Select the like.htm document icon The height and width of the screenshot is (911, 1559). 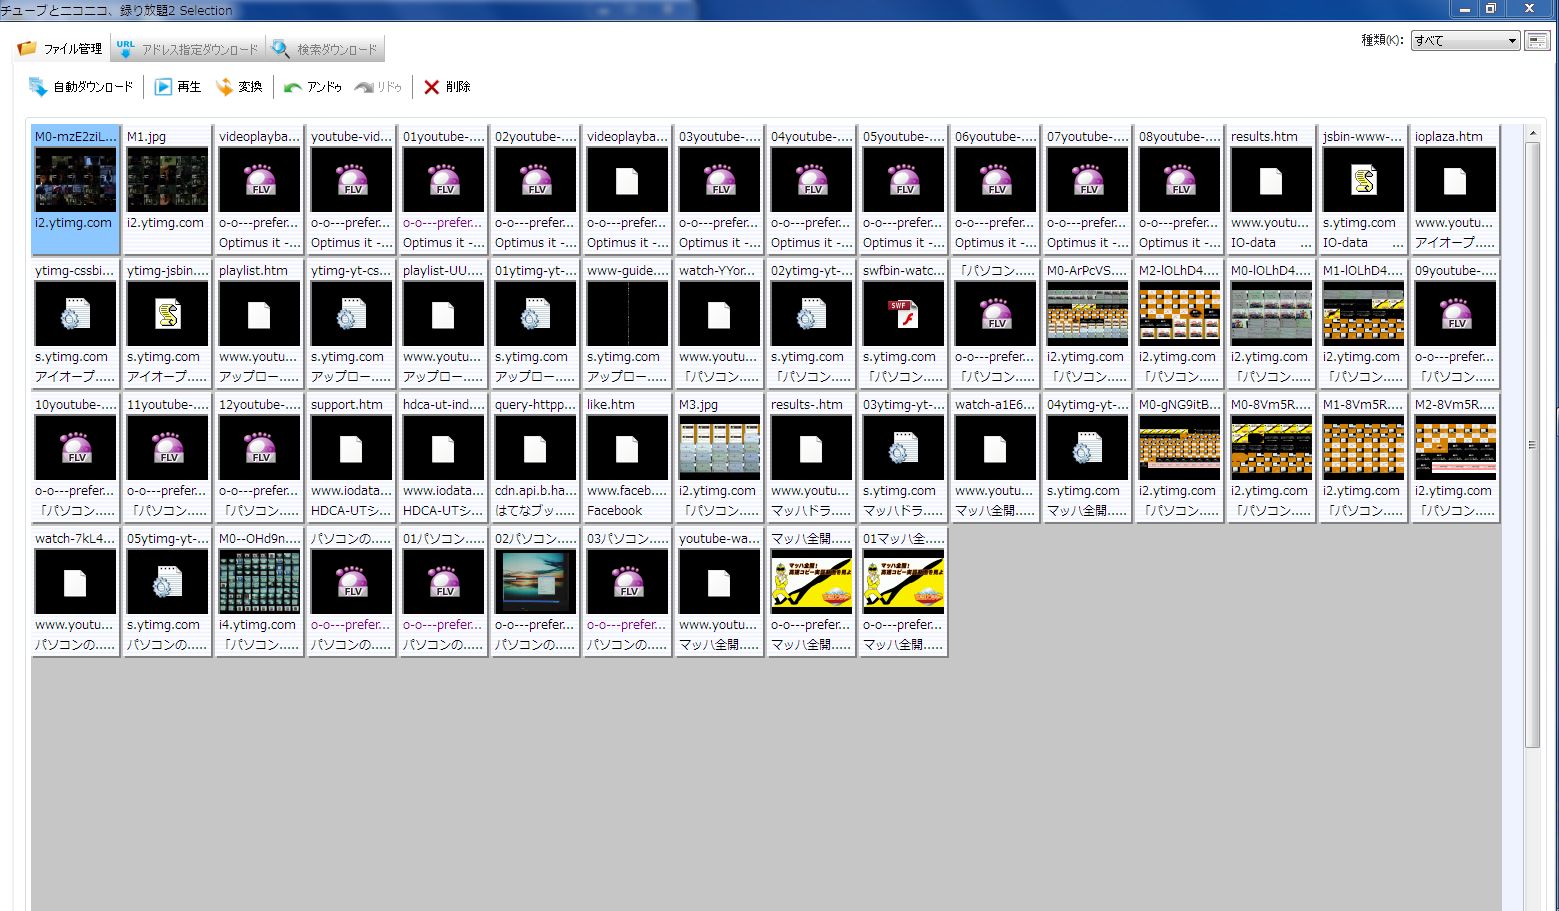(x=628, y=448)
